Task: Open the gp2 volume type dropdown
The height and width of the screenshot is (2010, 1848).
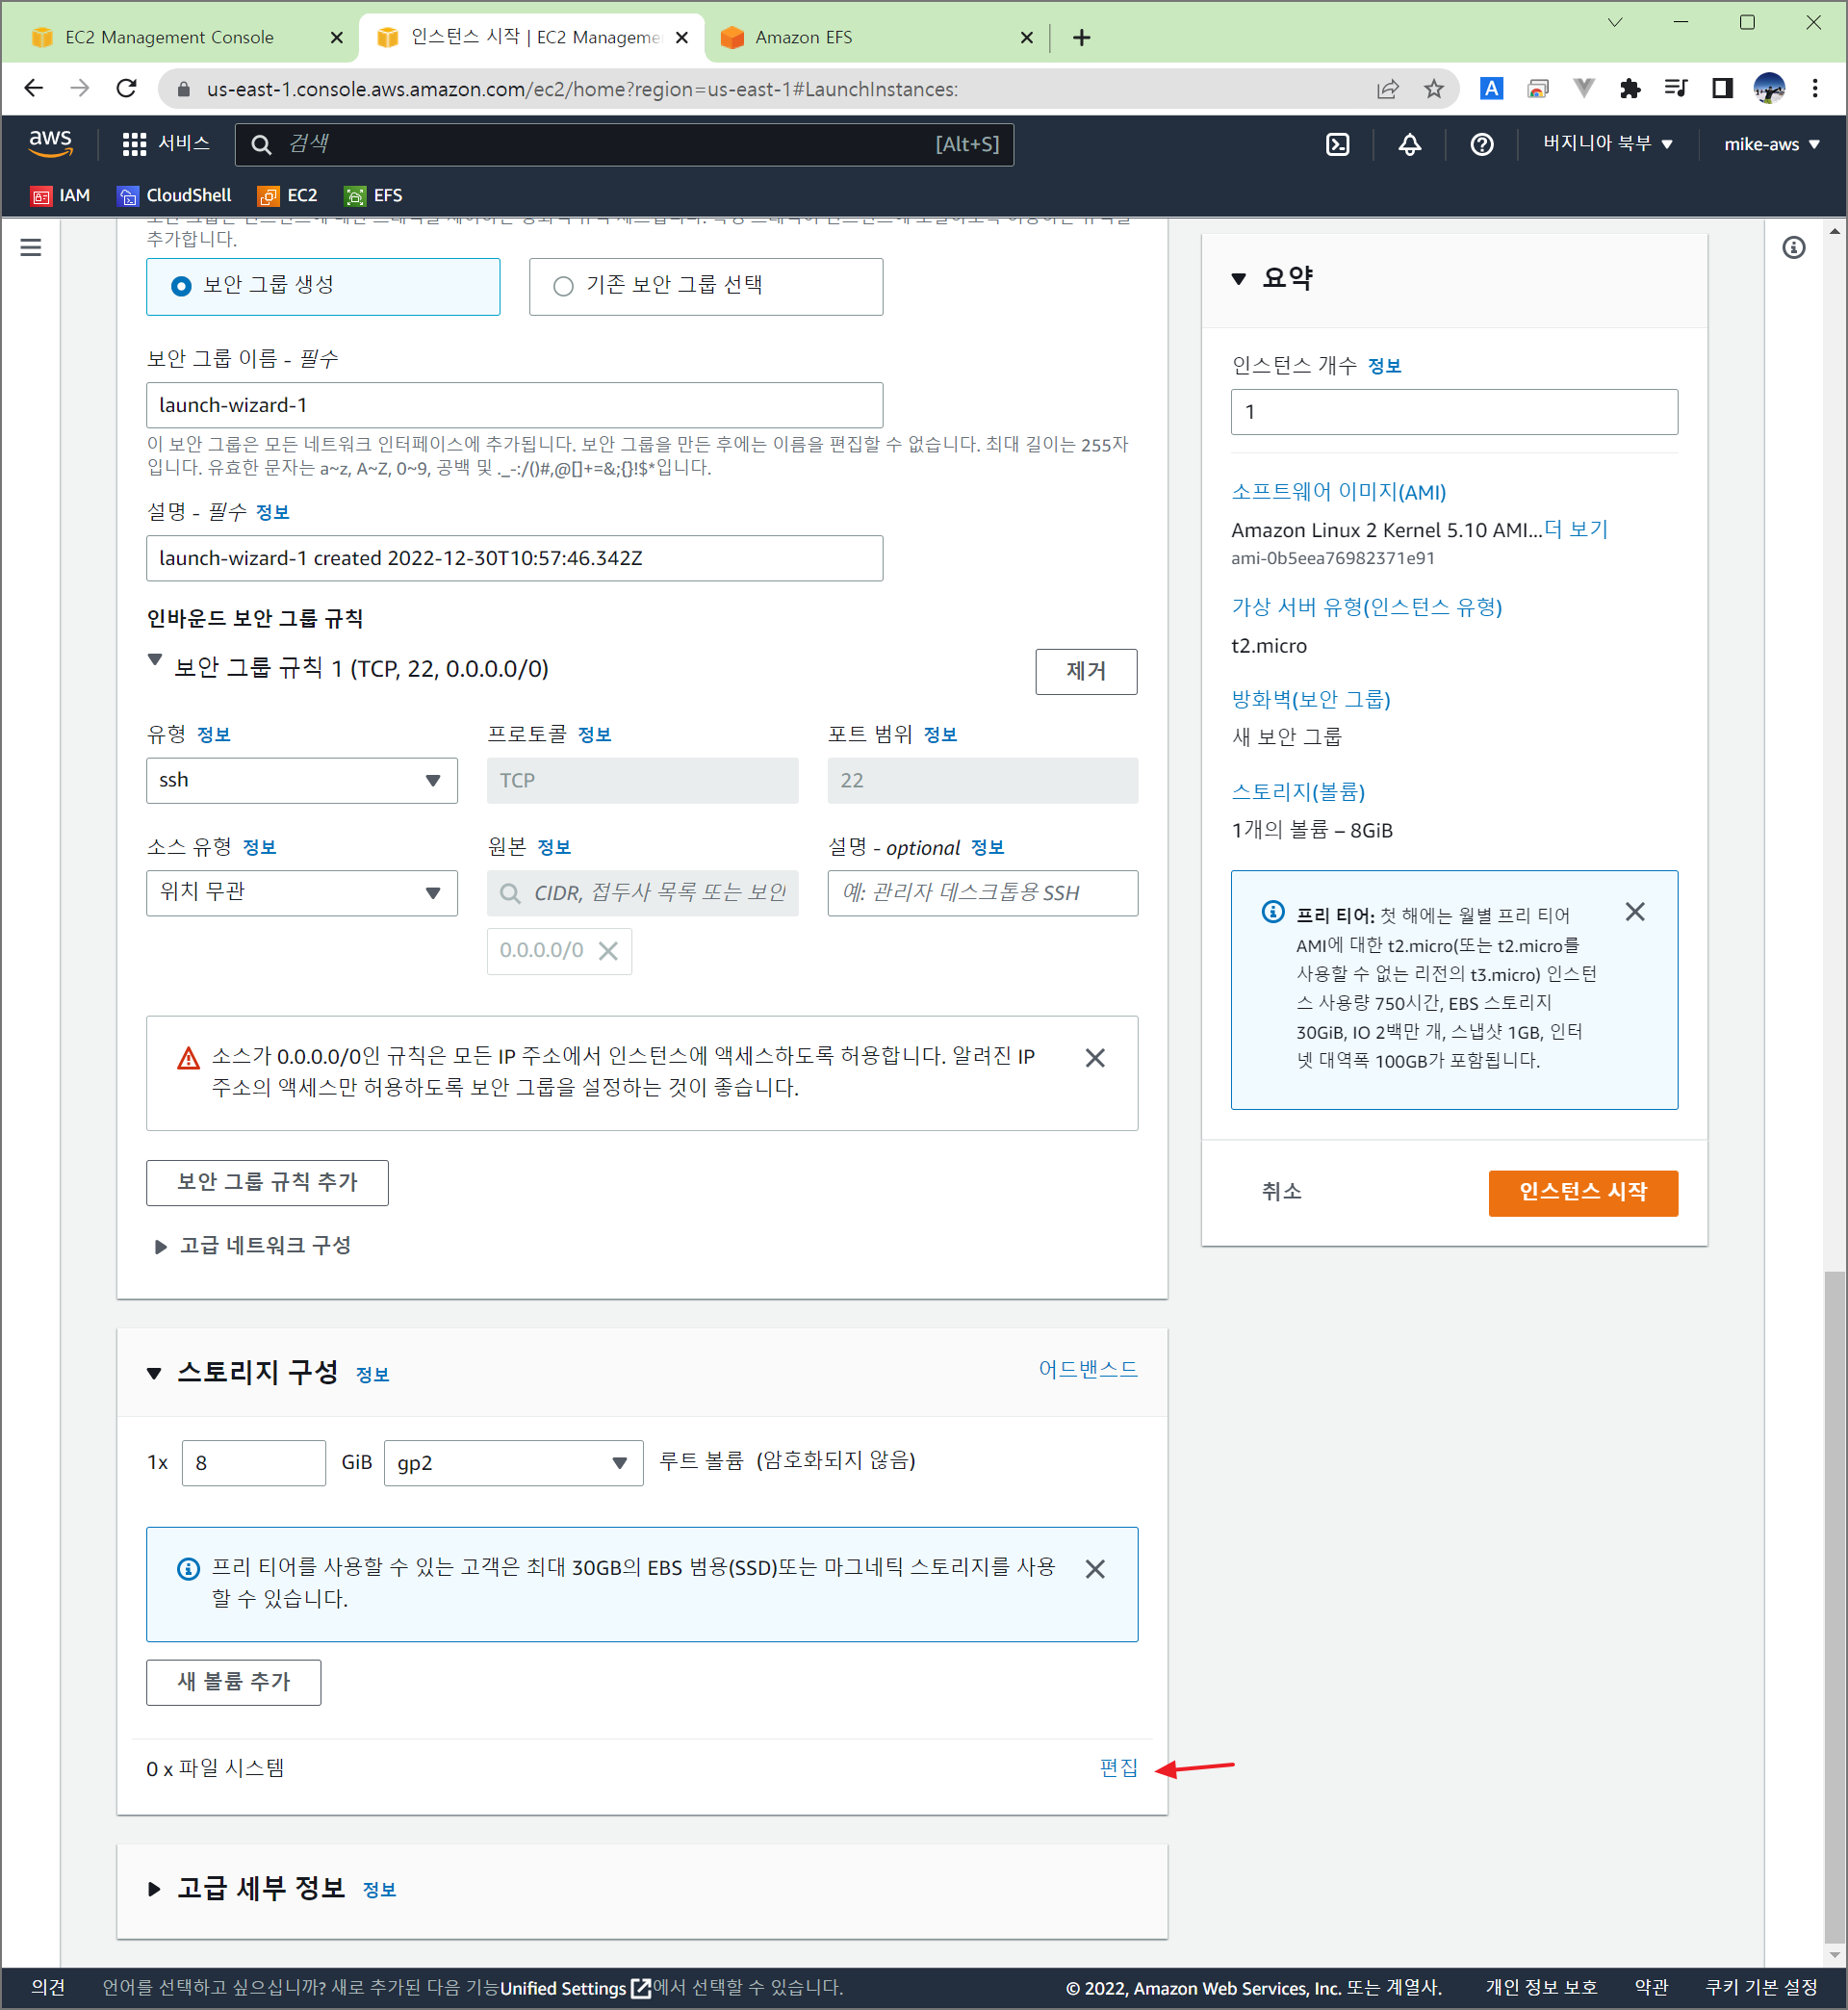Action: [x=512, y=1462]
